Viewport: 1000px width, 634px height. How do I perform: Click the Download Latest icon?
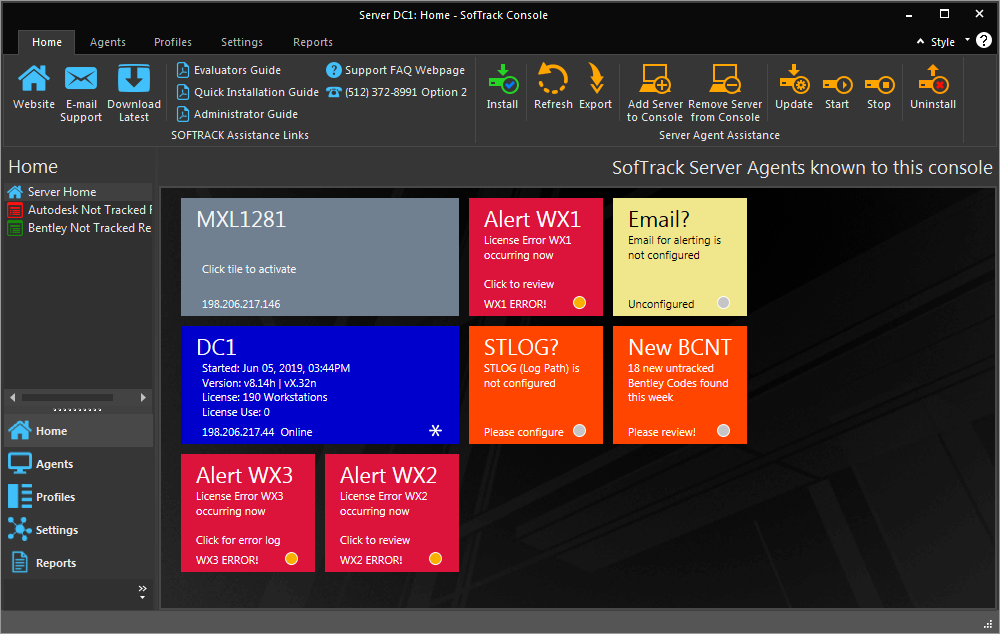(134, 79)
